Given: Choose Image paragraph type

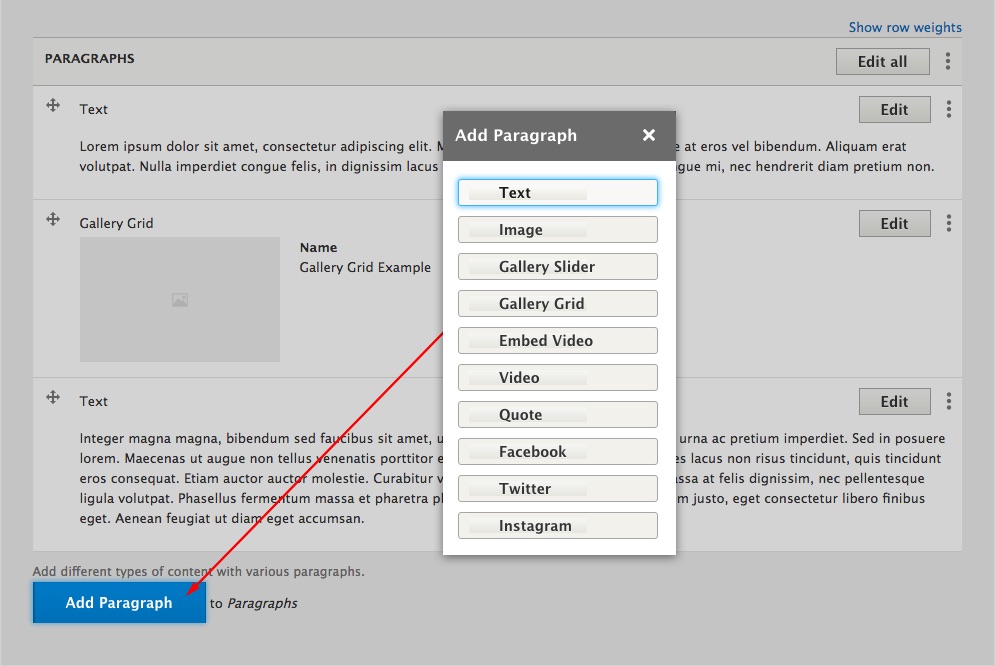Looking at the screenshot, I should coord(558,230).
